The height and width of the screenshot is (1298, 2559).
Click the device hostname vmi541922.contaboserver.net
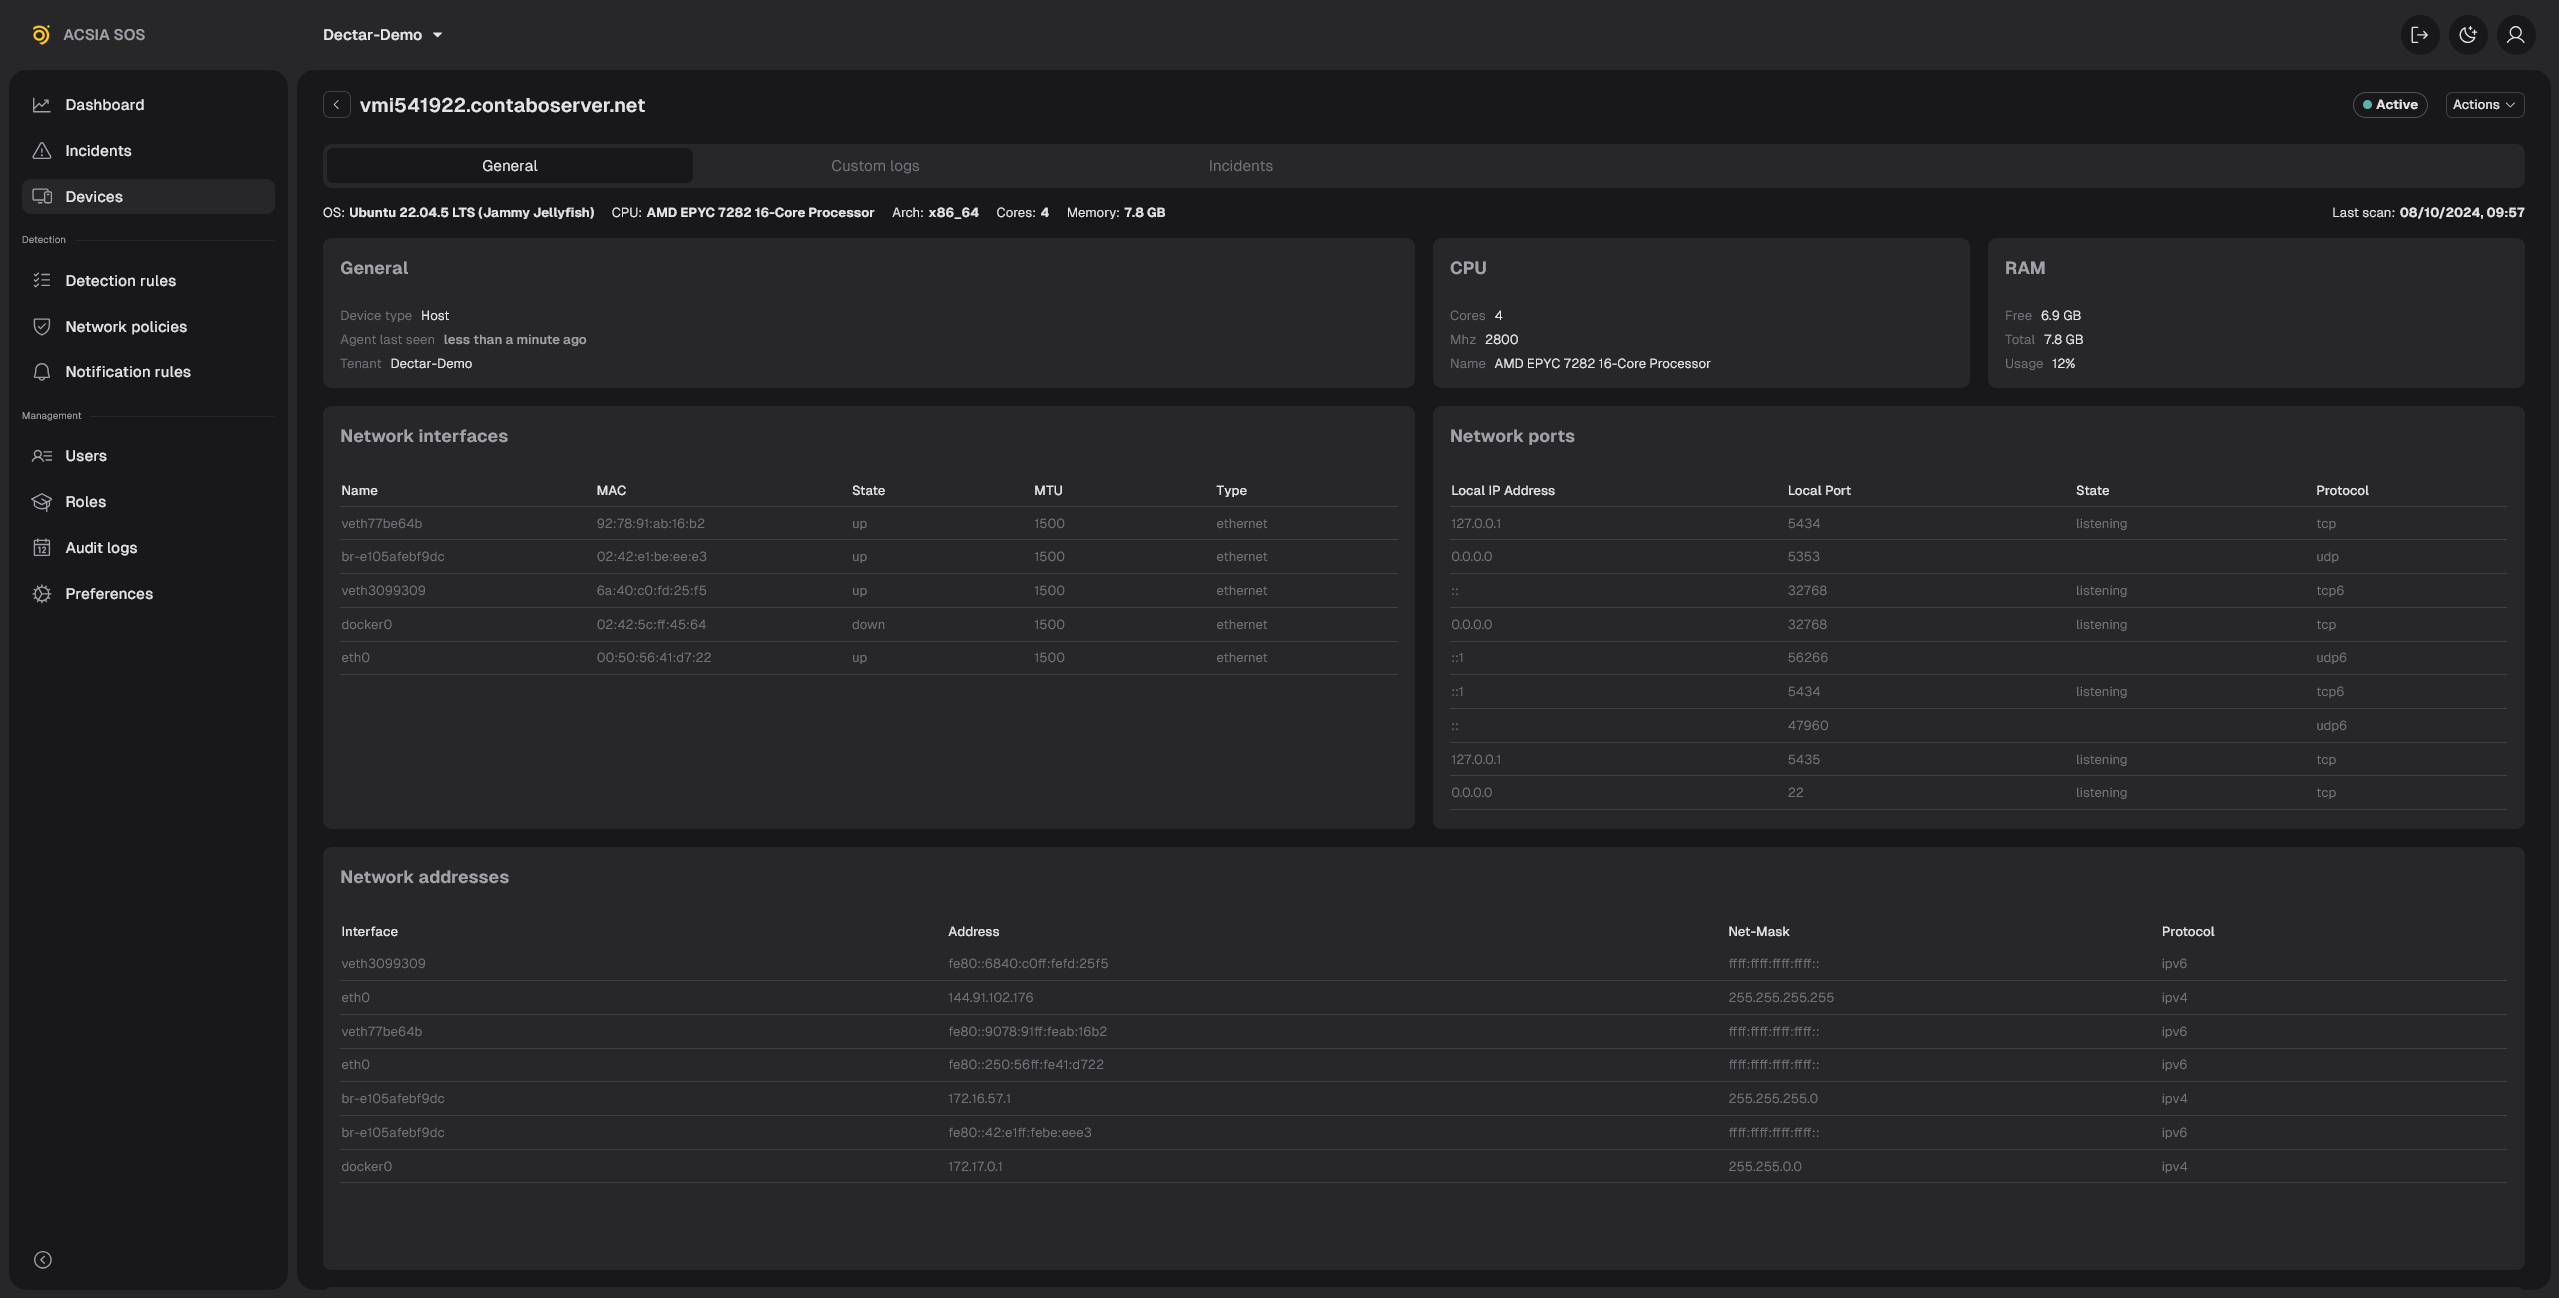pyautogui.click(x=502, y=105)
